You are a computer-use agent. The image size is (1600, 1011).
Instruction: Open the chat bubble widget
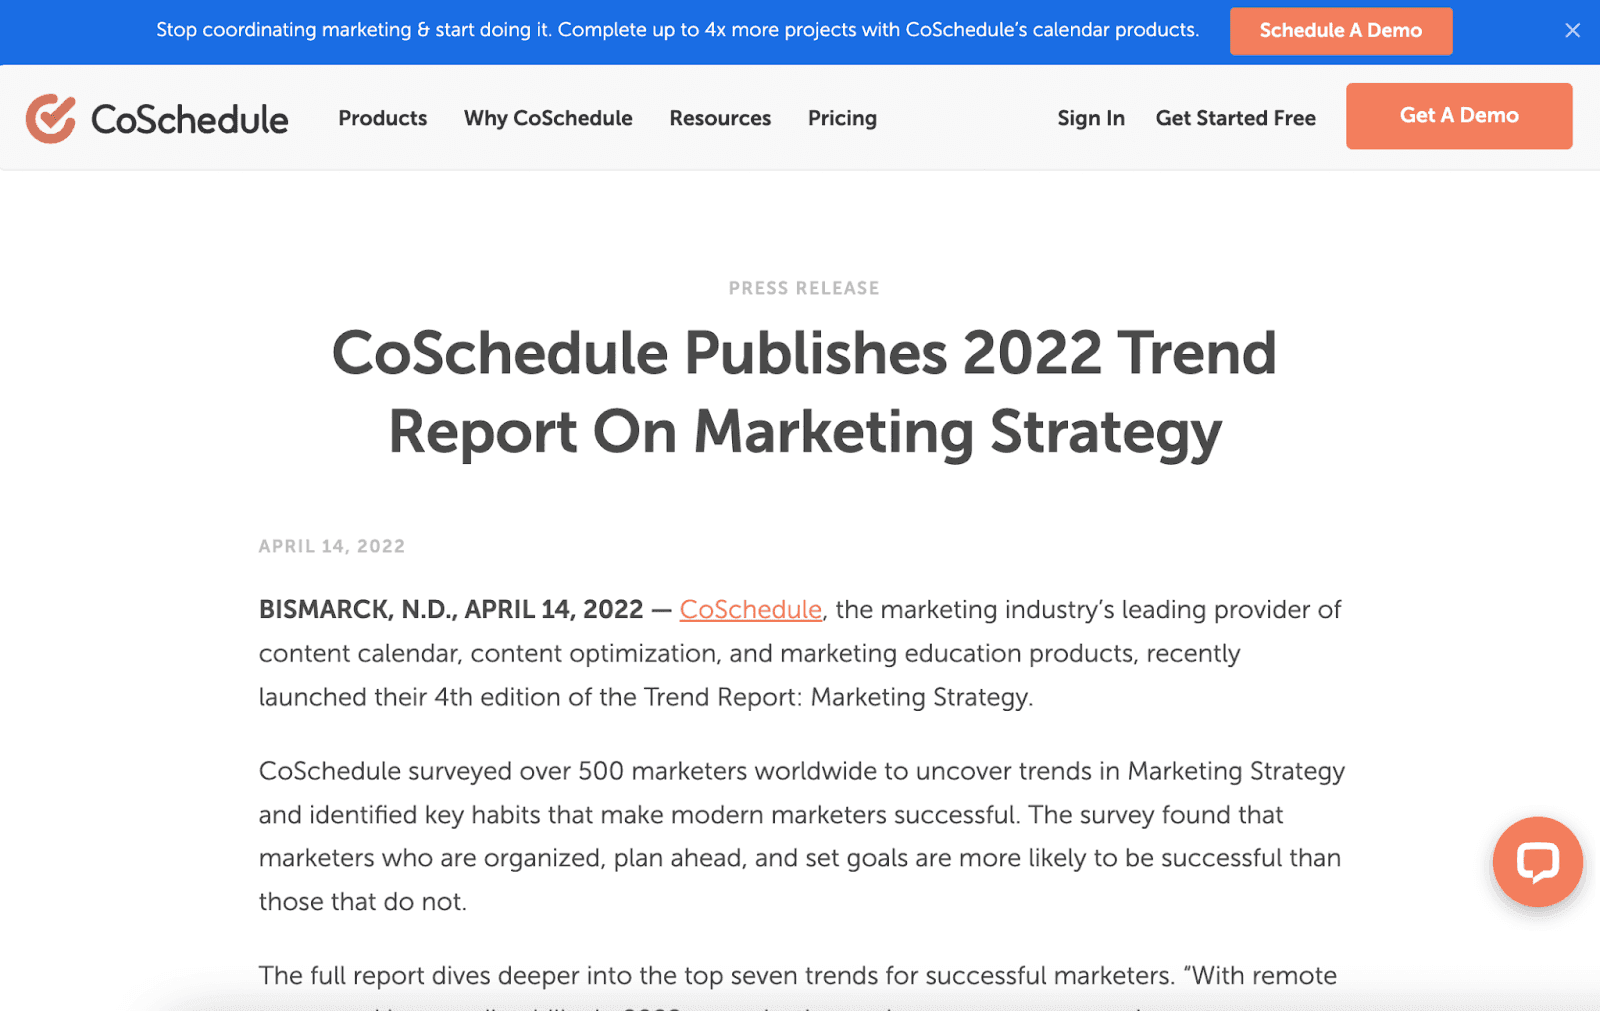point(1537,861)
